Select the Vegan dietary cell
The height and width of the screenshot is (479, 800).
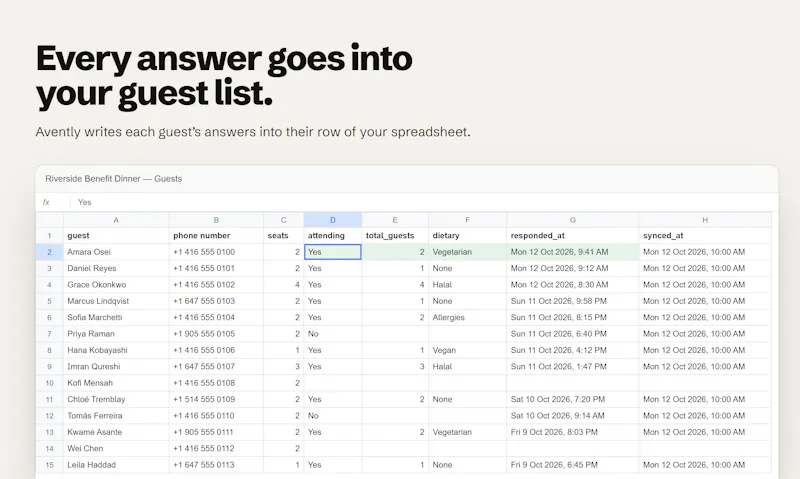(x=467, y=350)
